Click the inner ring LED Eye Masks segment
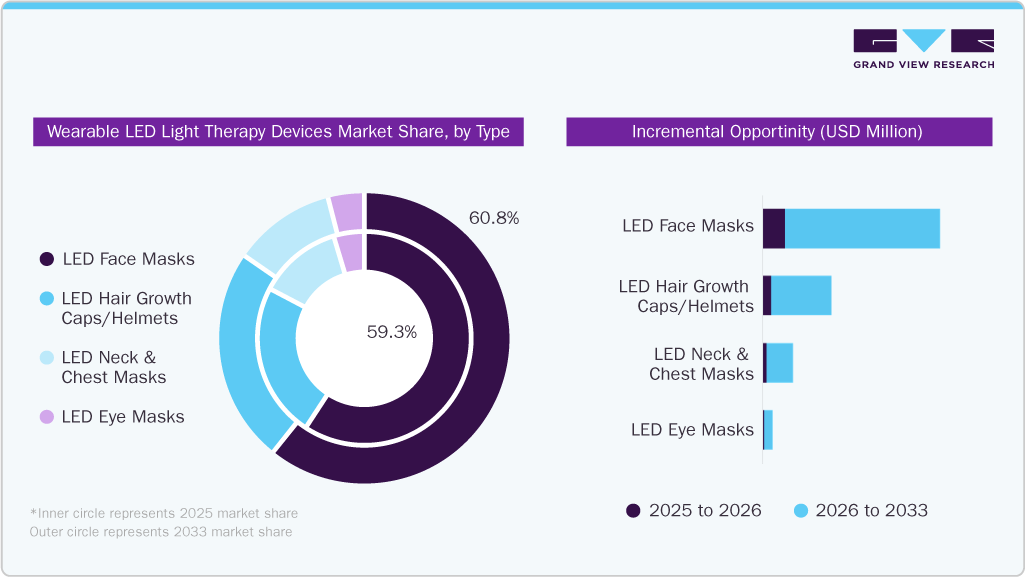The image size is (1025, 577). click(352, 254)
